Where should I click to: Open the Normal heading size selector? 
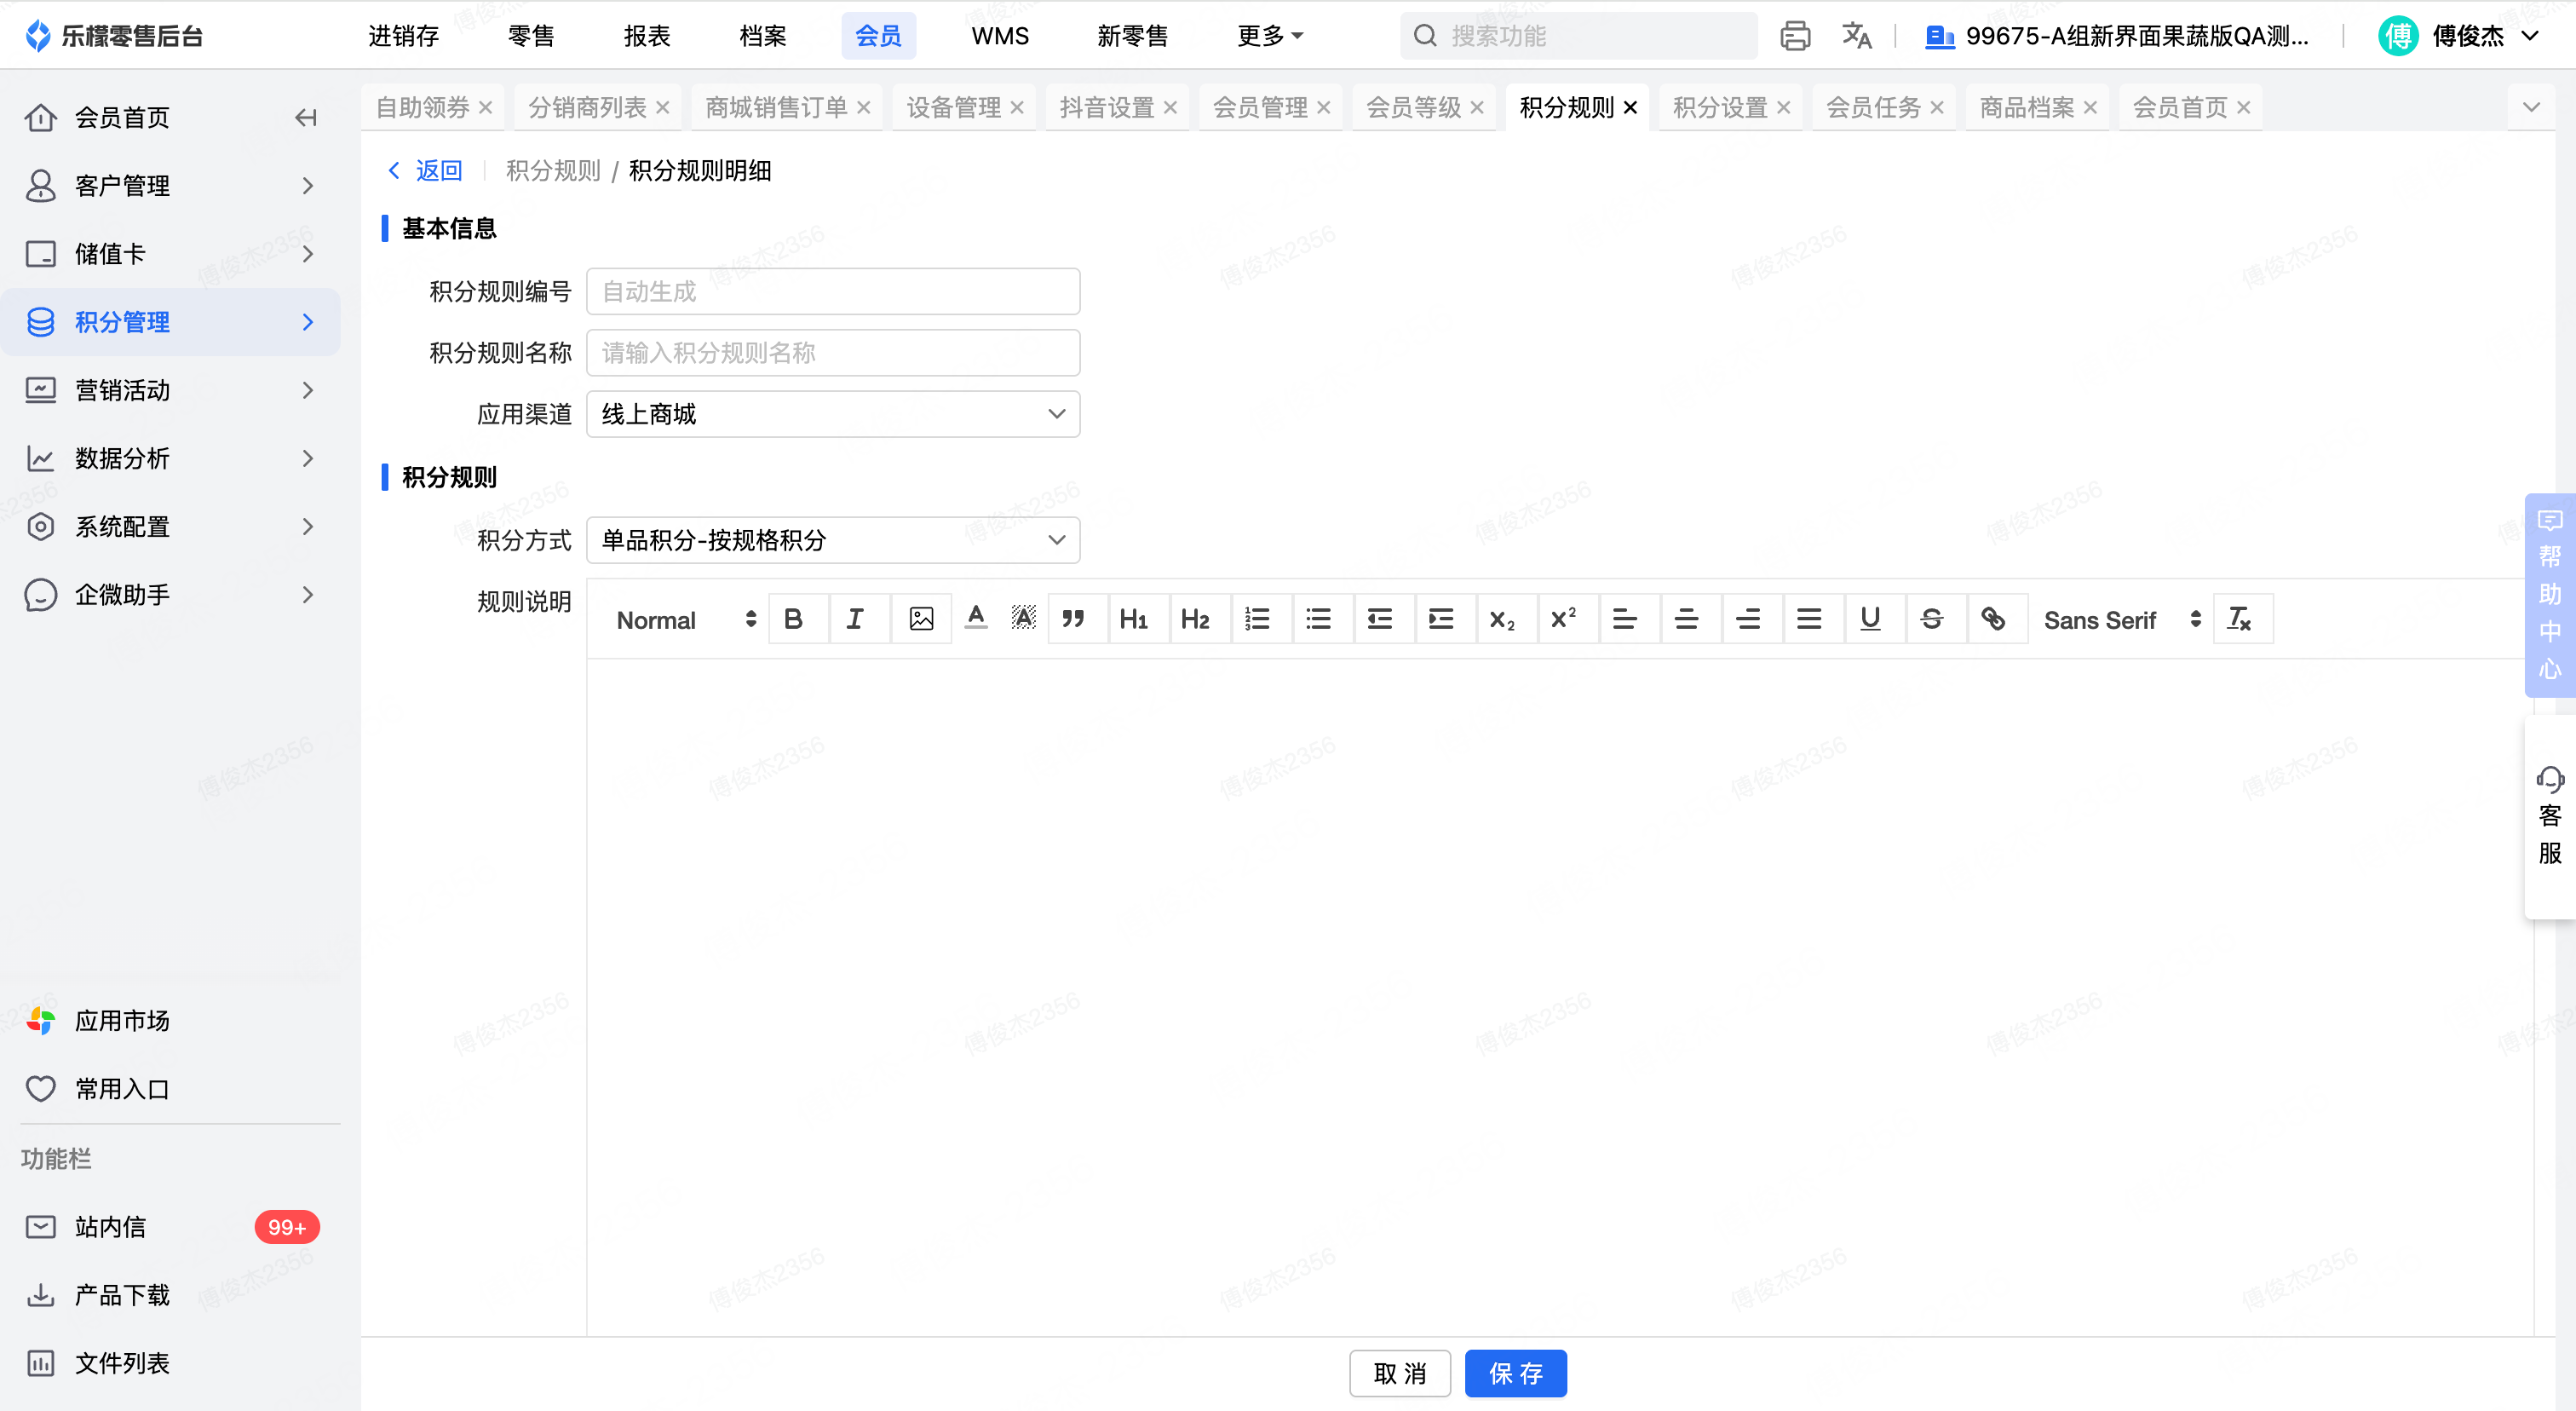685,620
